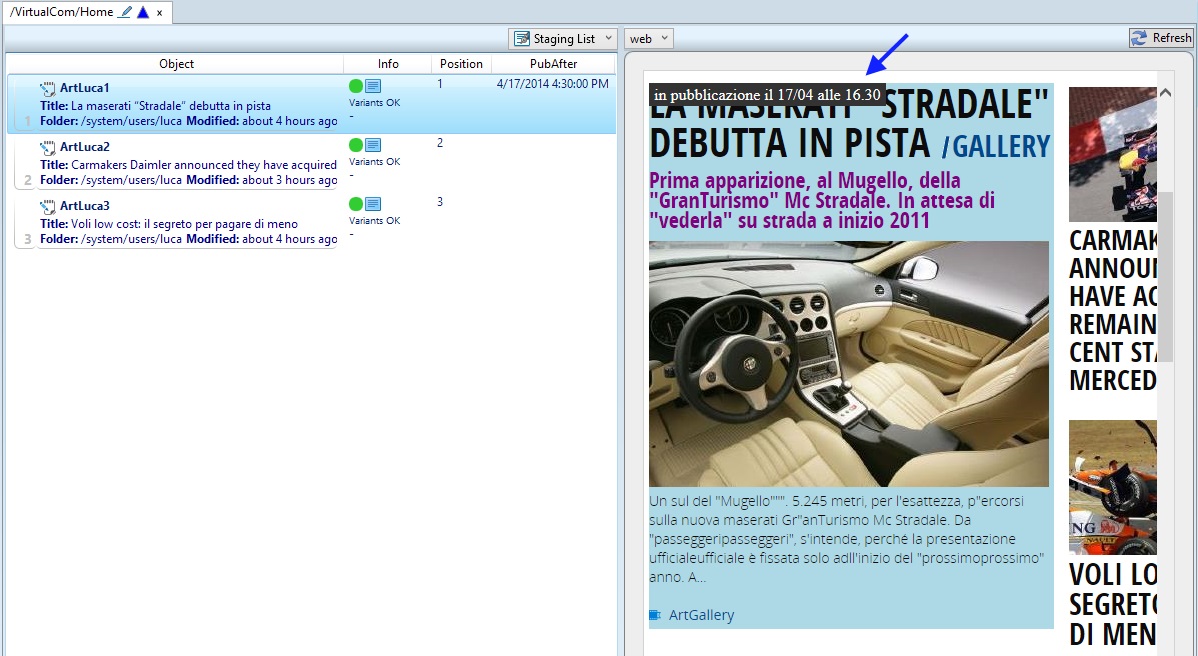Click the green status dot for ArtLuca1

[x=355, y=86]
